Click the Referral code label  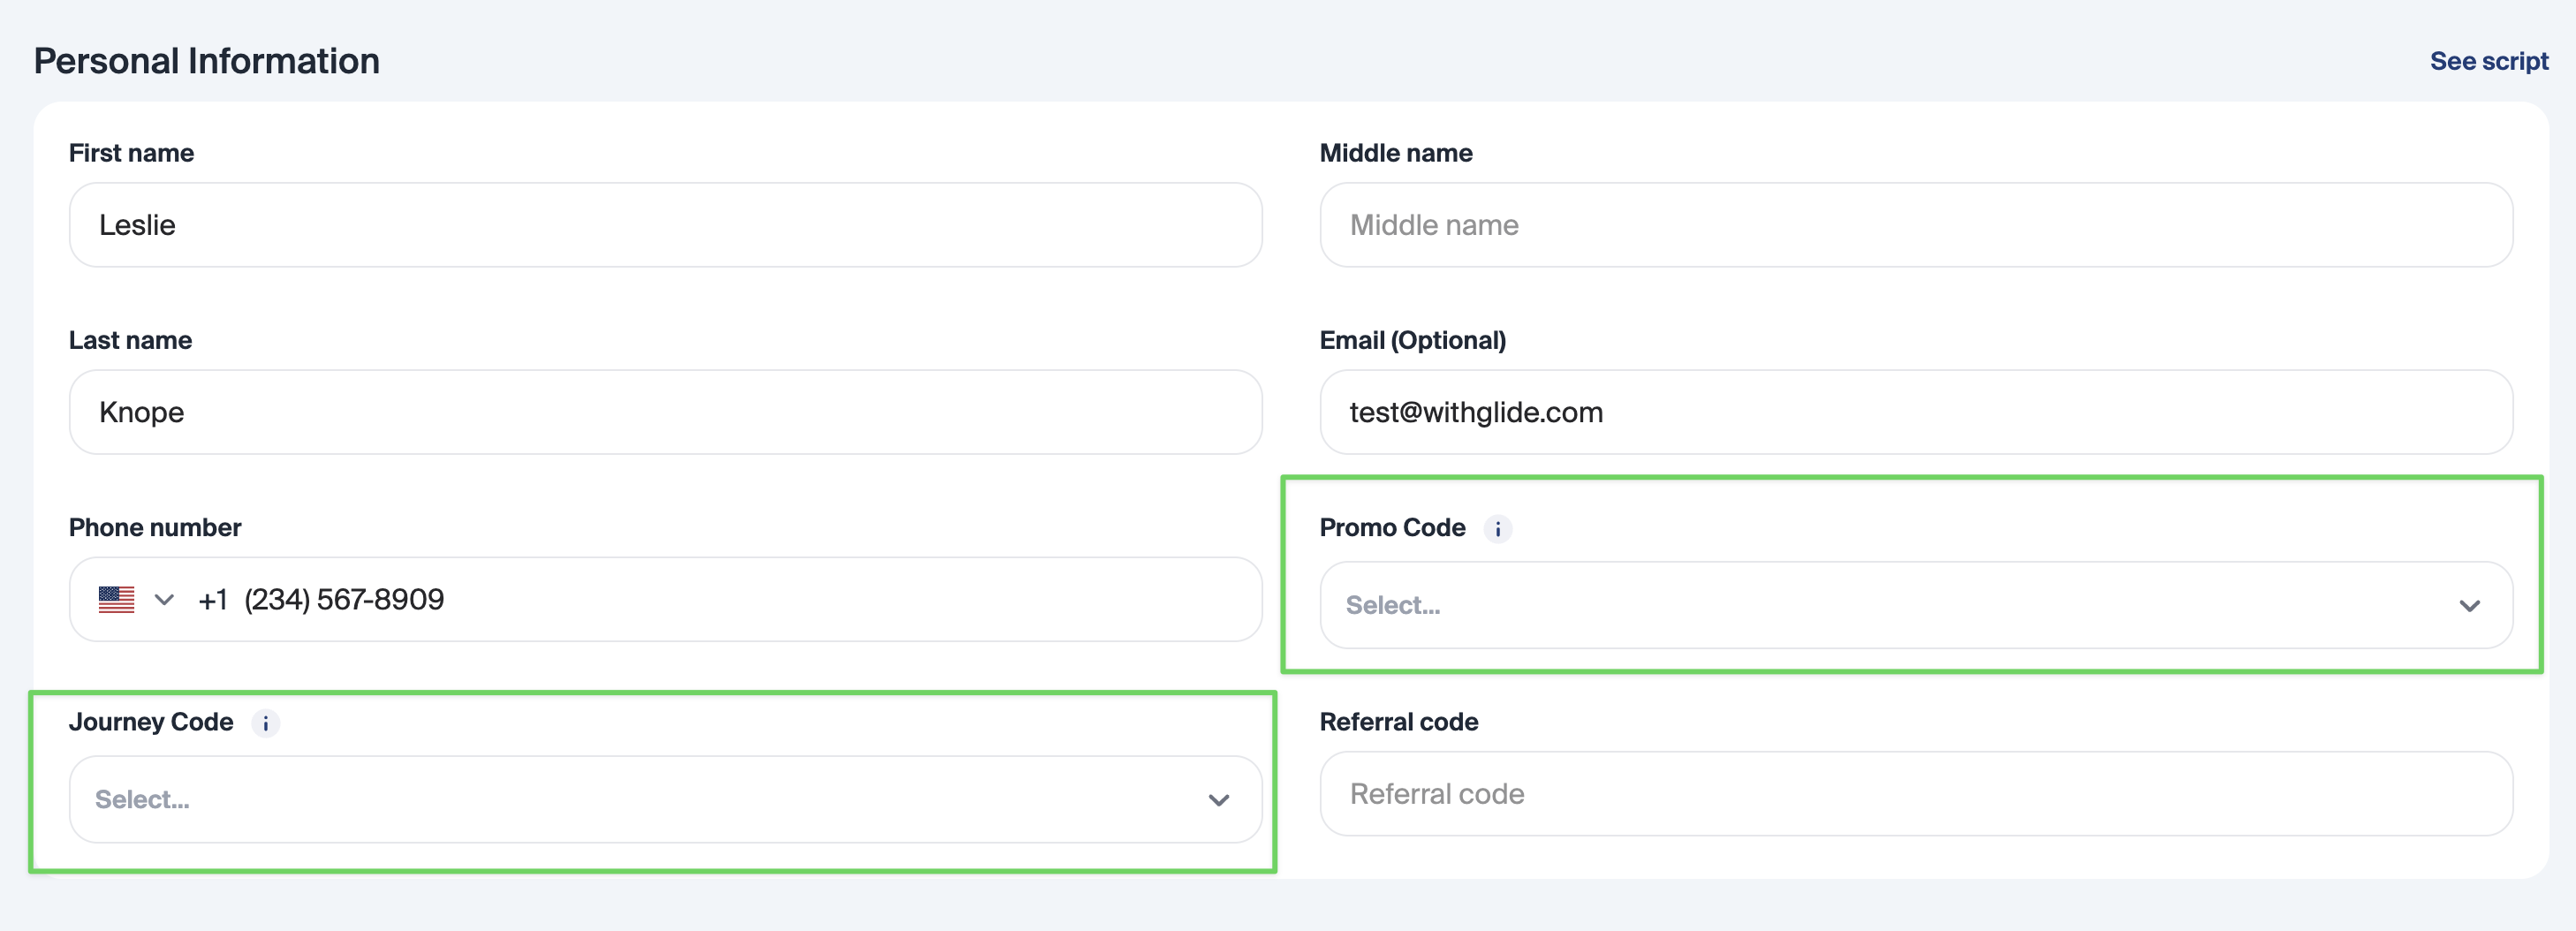pyautogui.click(x=1398, y=722)
